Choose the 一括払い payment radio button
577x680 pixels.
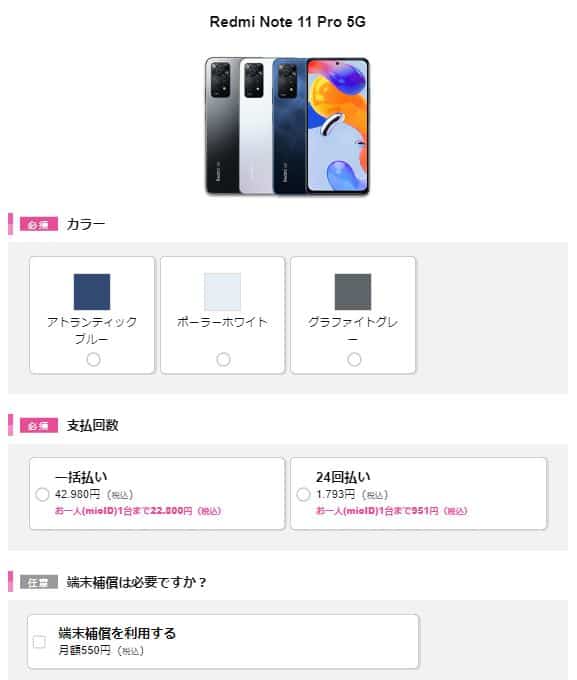pos(42,494)
